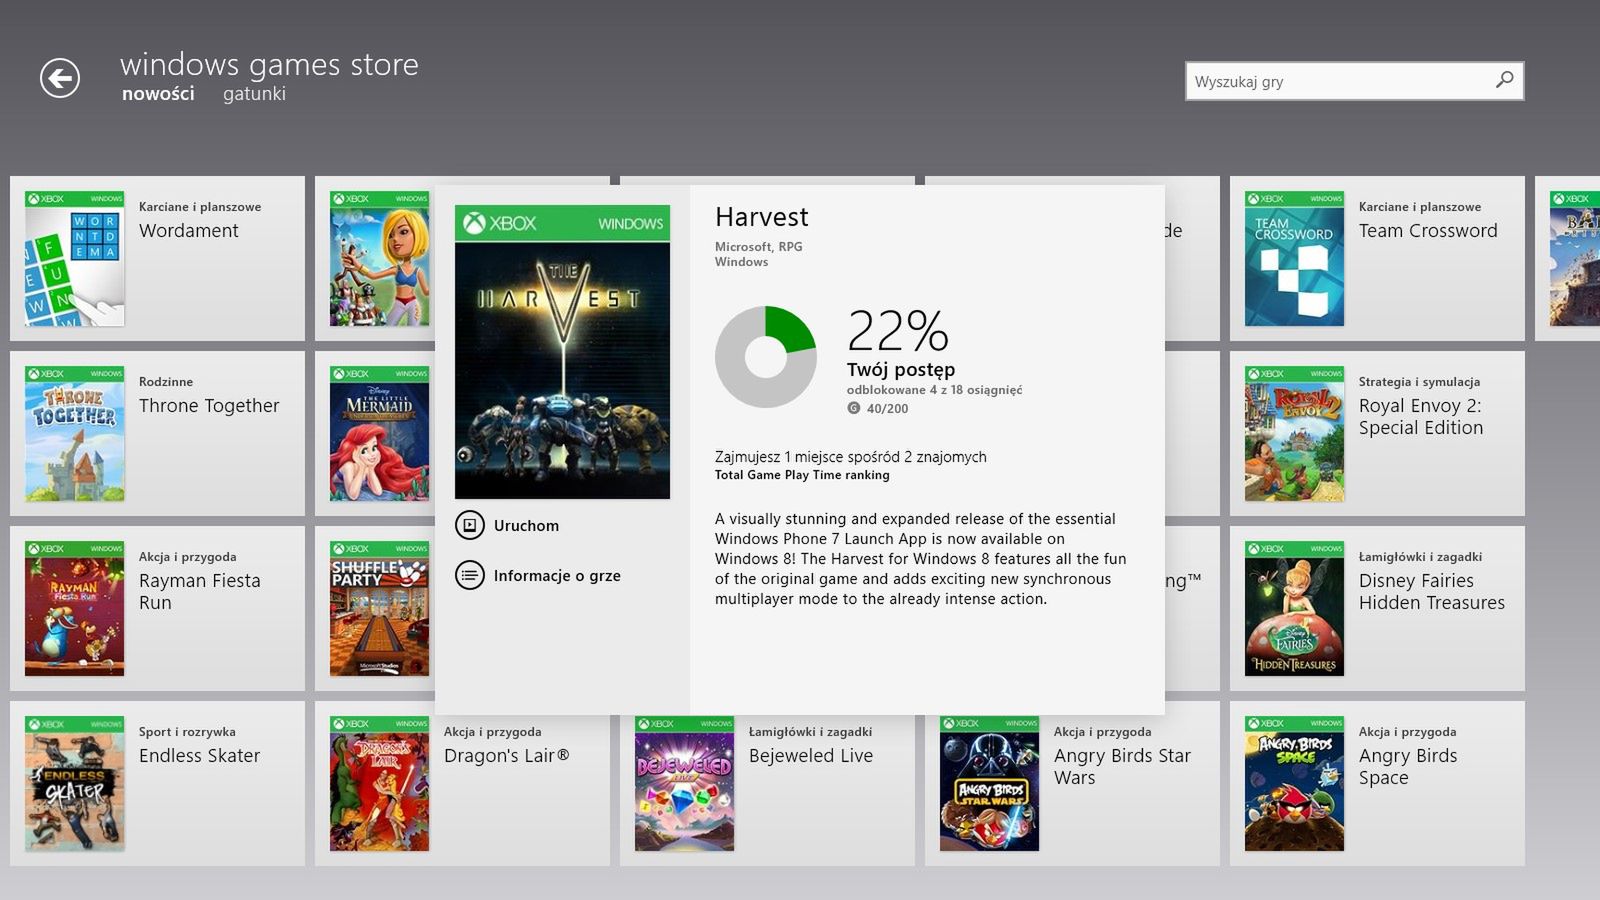Focus the Wyszukaj gry search field
This screenshot has width=1600, height=900.
[x=1354, y=81]
